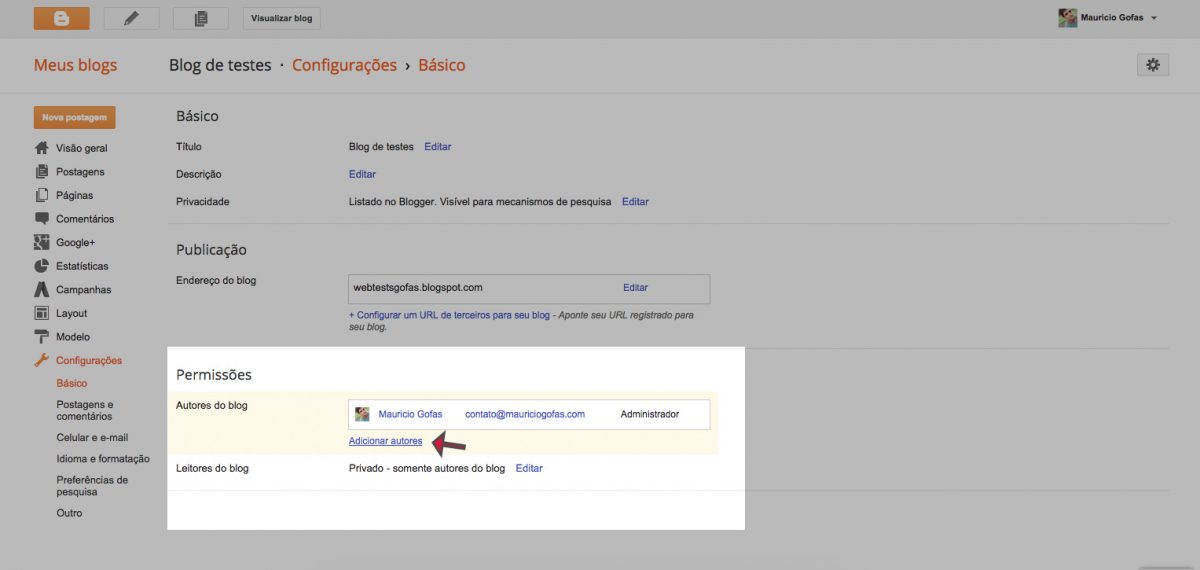Click Mauricio Gofas author name link
The height and width of the screenshot is (570, 1200).
(x=410, y=414)
